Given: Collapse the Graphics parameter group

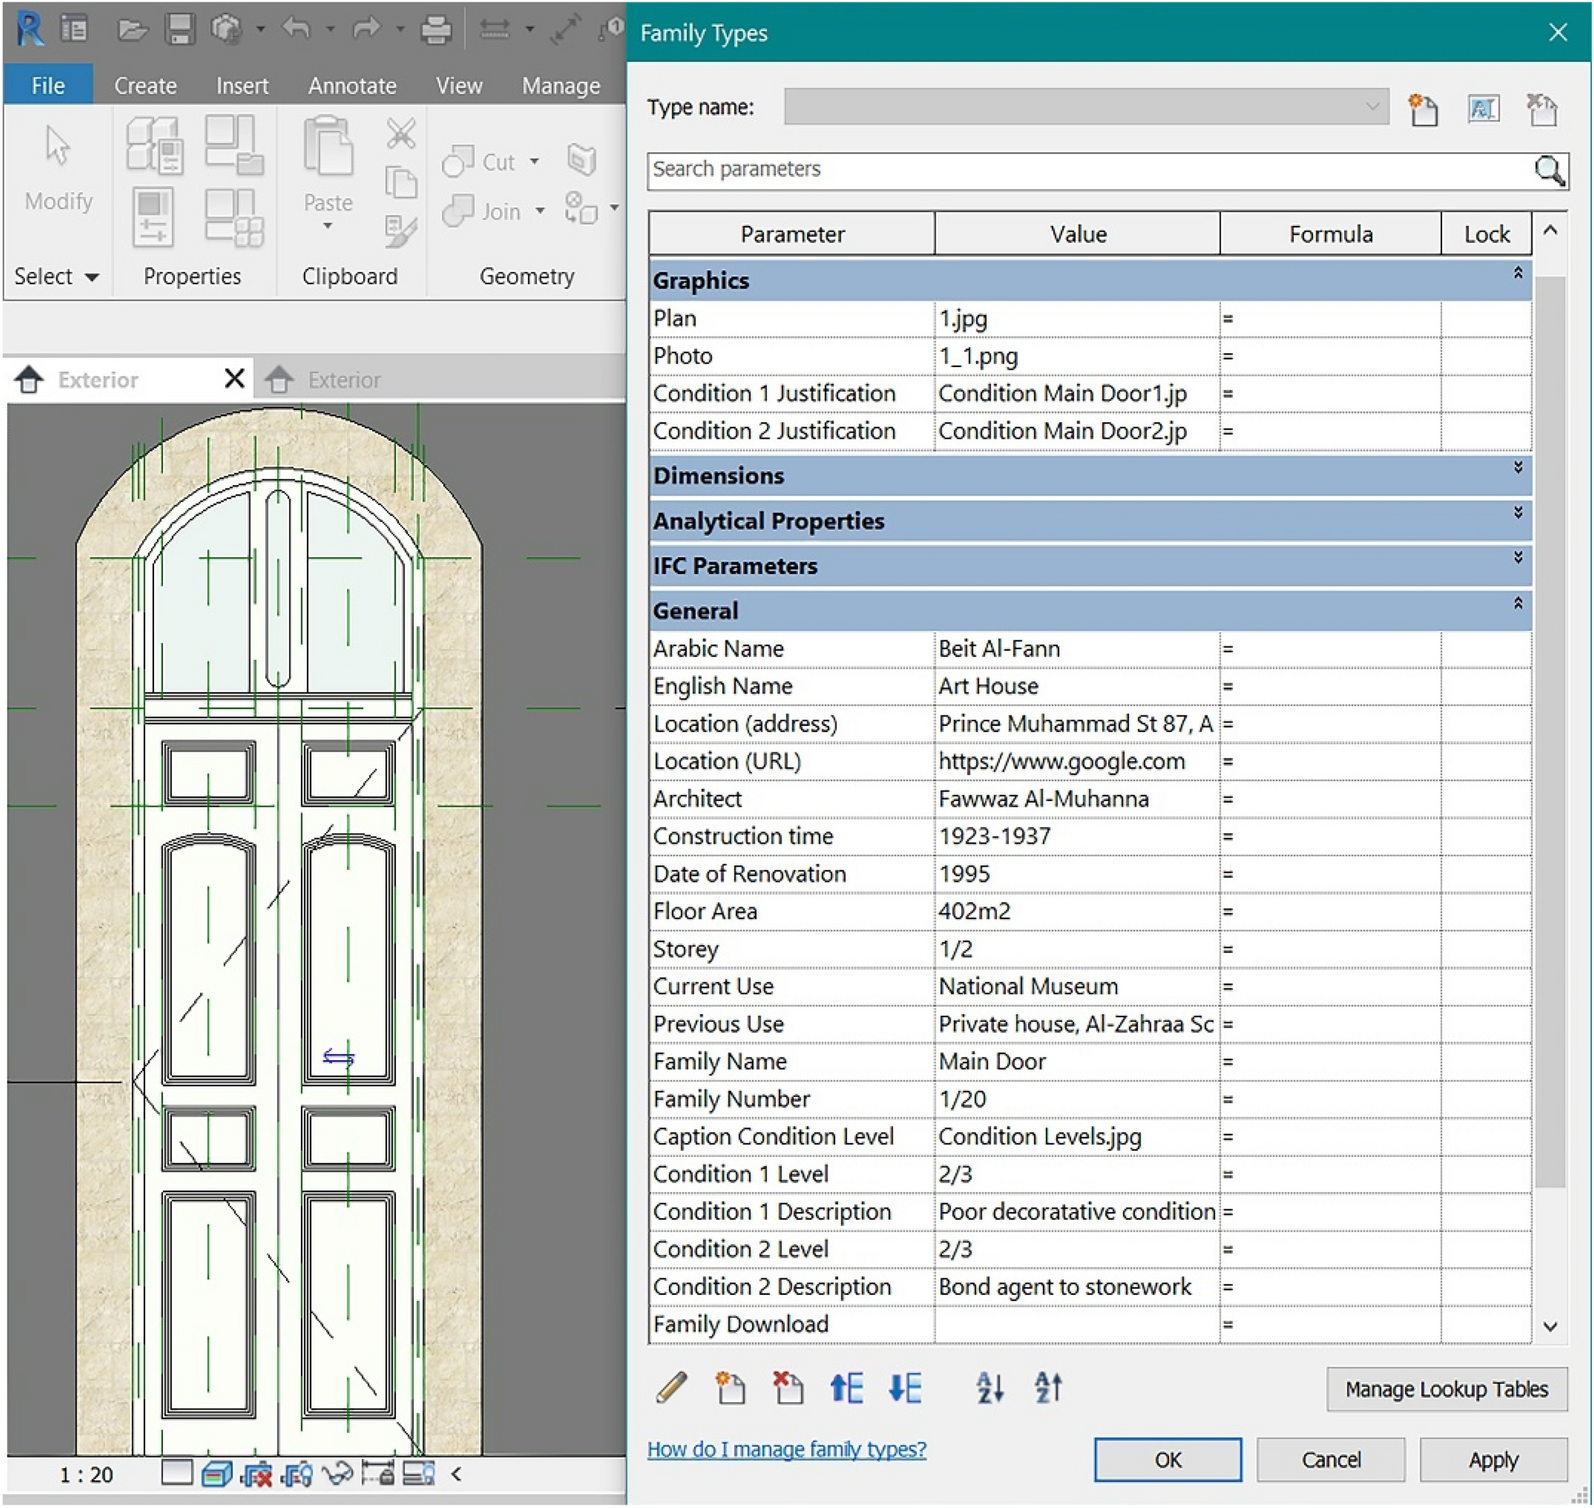Looking at the screenshot, I should pos(1517,273).
